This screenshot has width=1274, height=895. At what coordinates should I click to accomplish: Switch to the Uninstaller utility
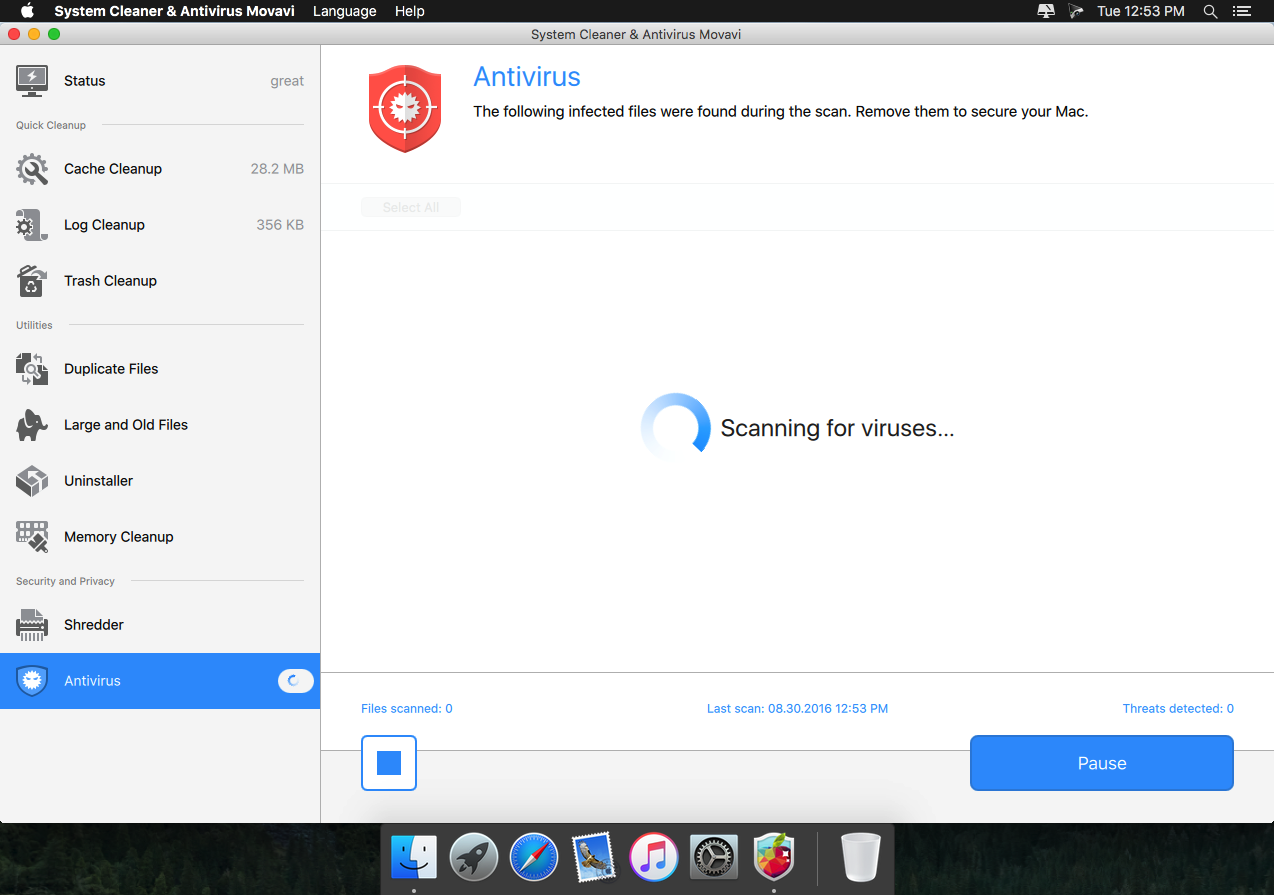pyautogui.click(x=160, y=481)
